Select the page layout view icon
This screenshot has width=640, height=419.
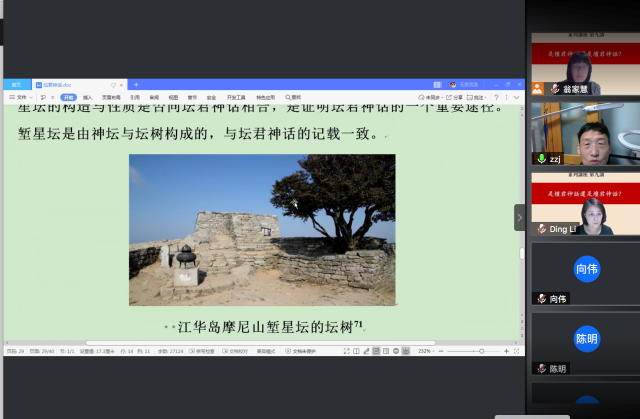(376, 351)
